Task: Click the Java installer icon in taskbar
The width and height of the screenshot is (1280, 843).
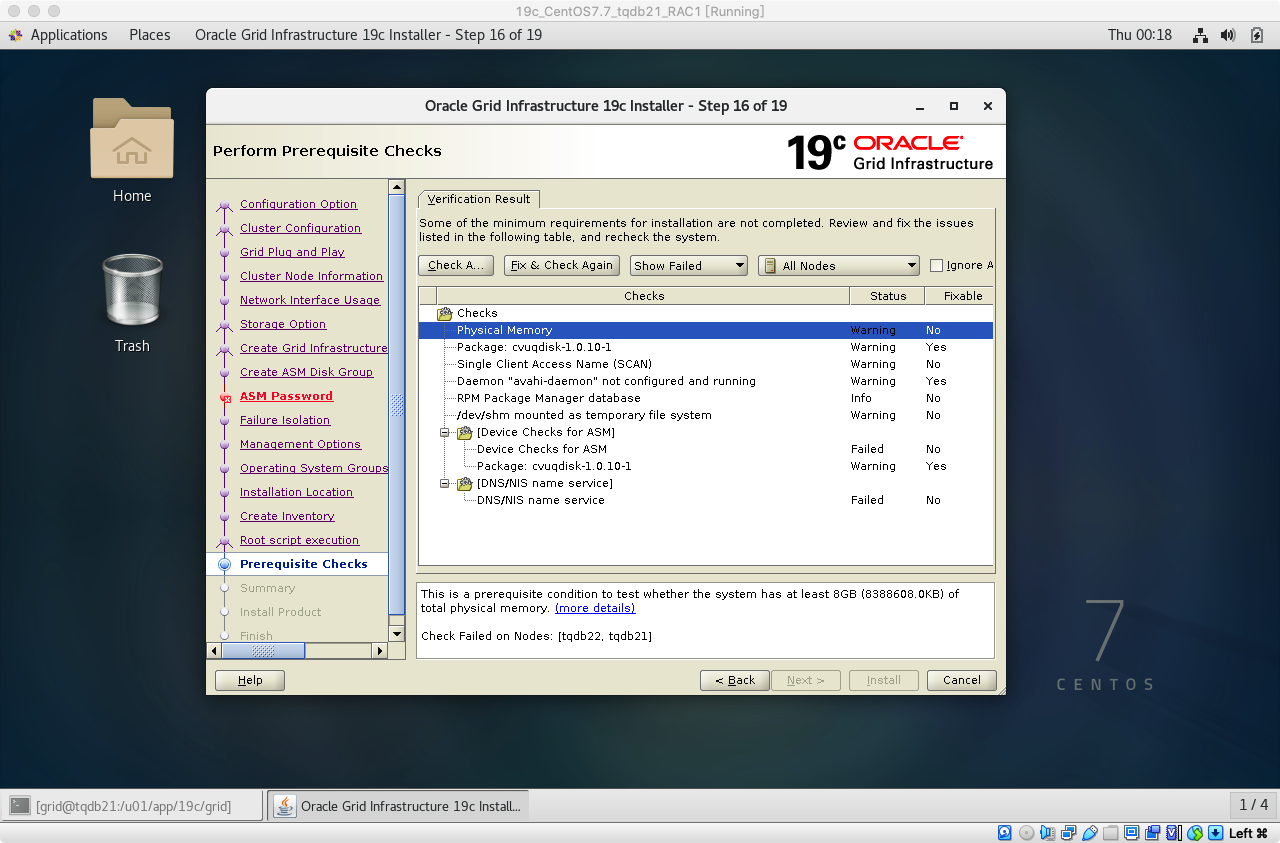Action: click(x=285, y=805)
